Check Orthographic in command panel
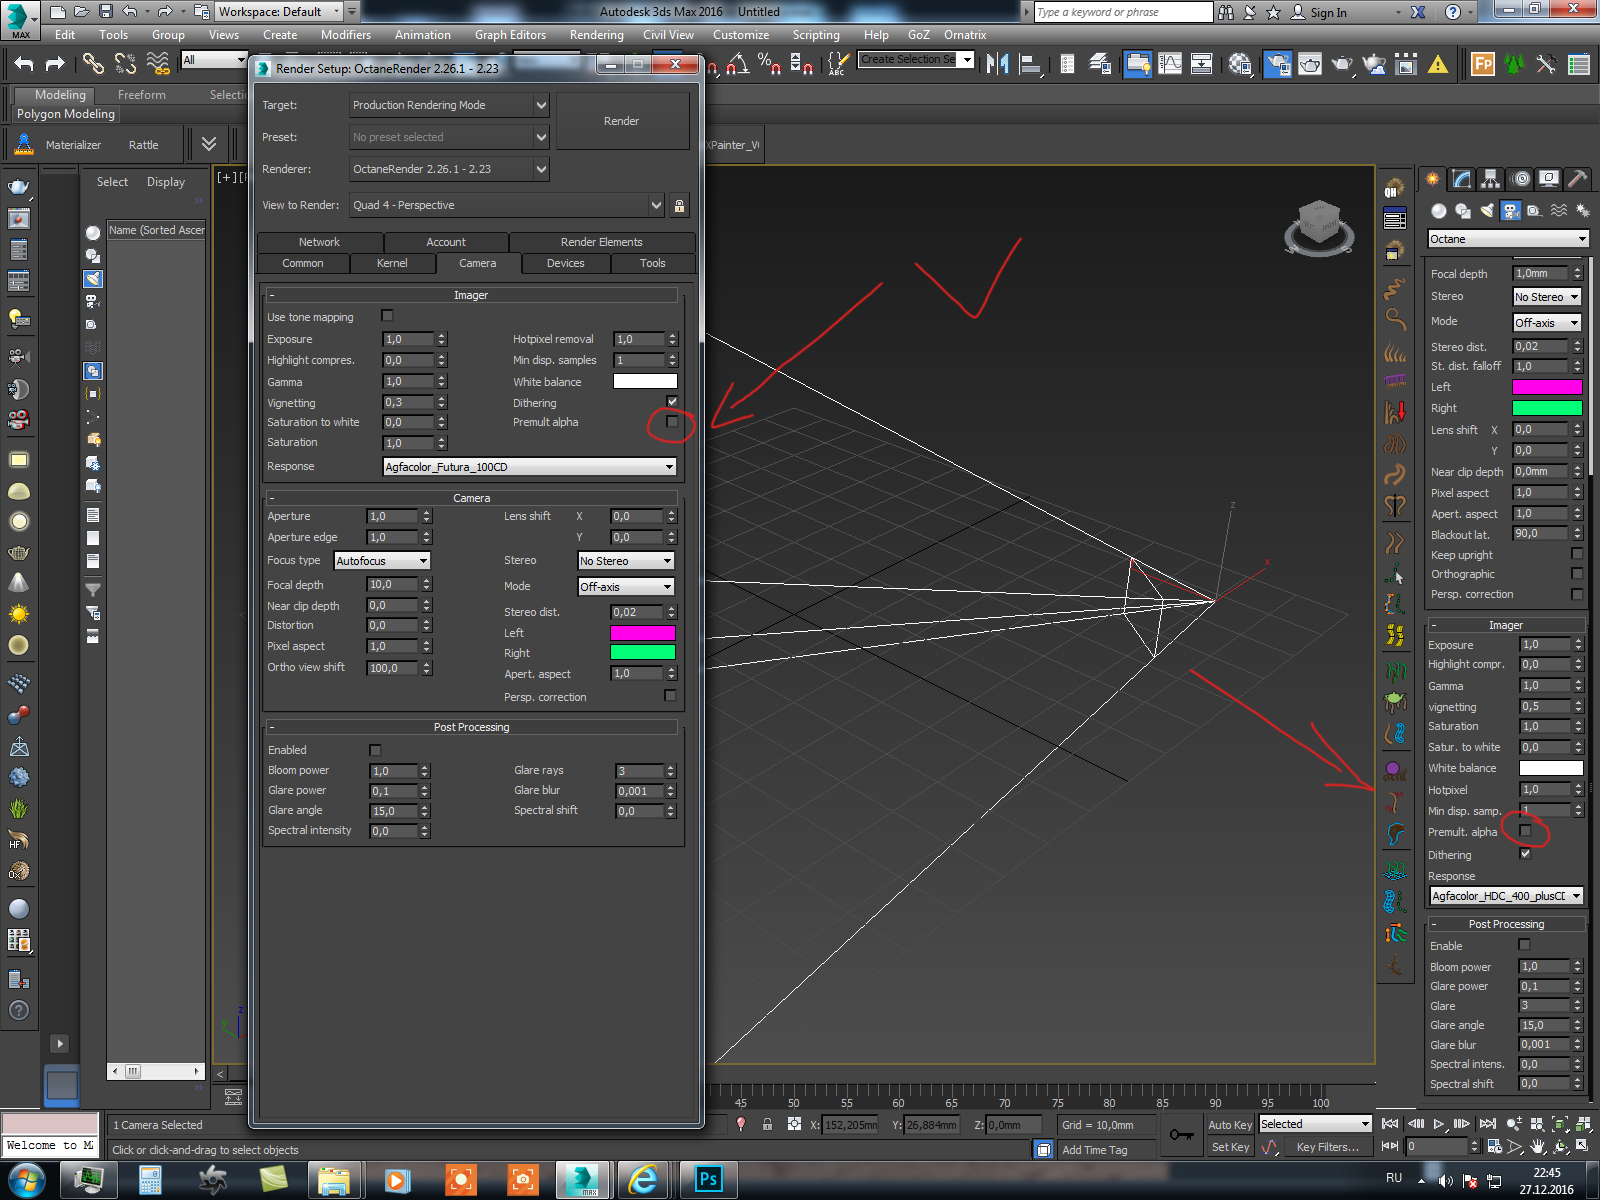 tap(1577, 574)
